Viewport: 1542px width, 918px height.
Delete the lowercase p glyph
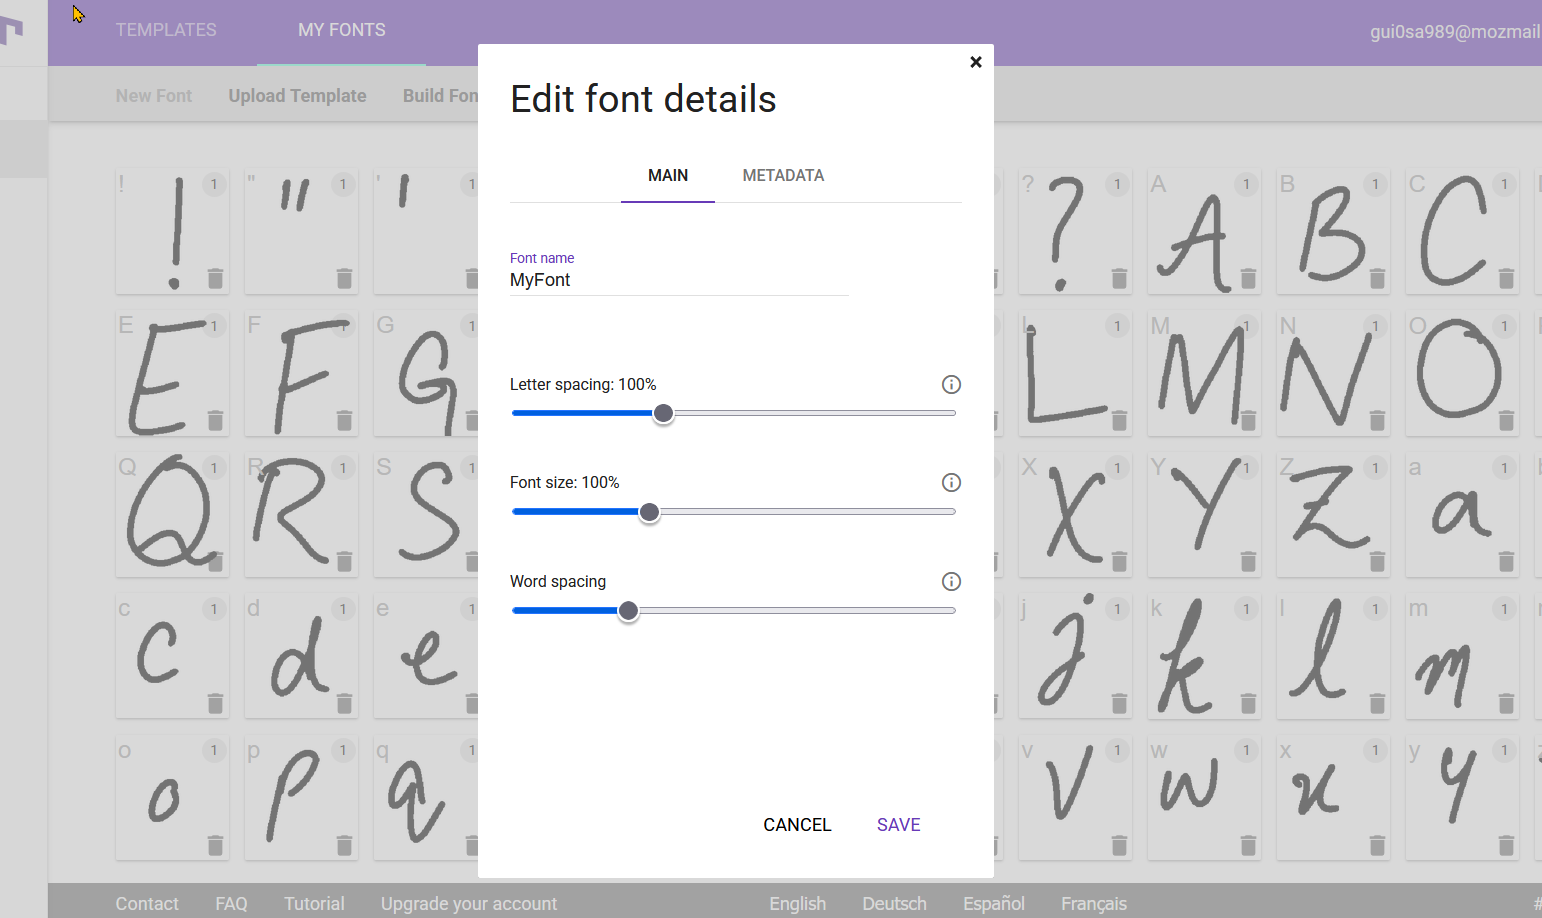pyautogui.click(x=344, y=846)
